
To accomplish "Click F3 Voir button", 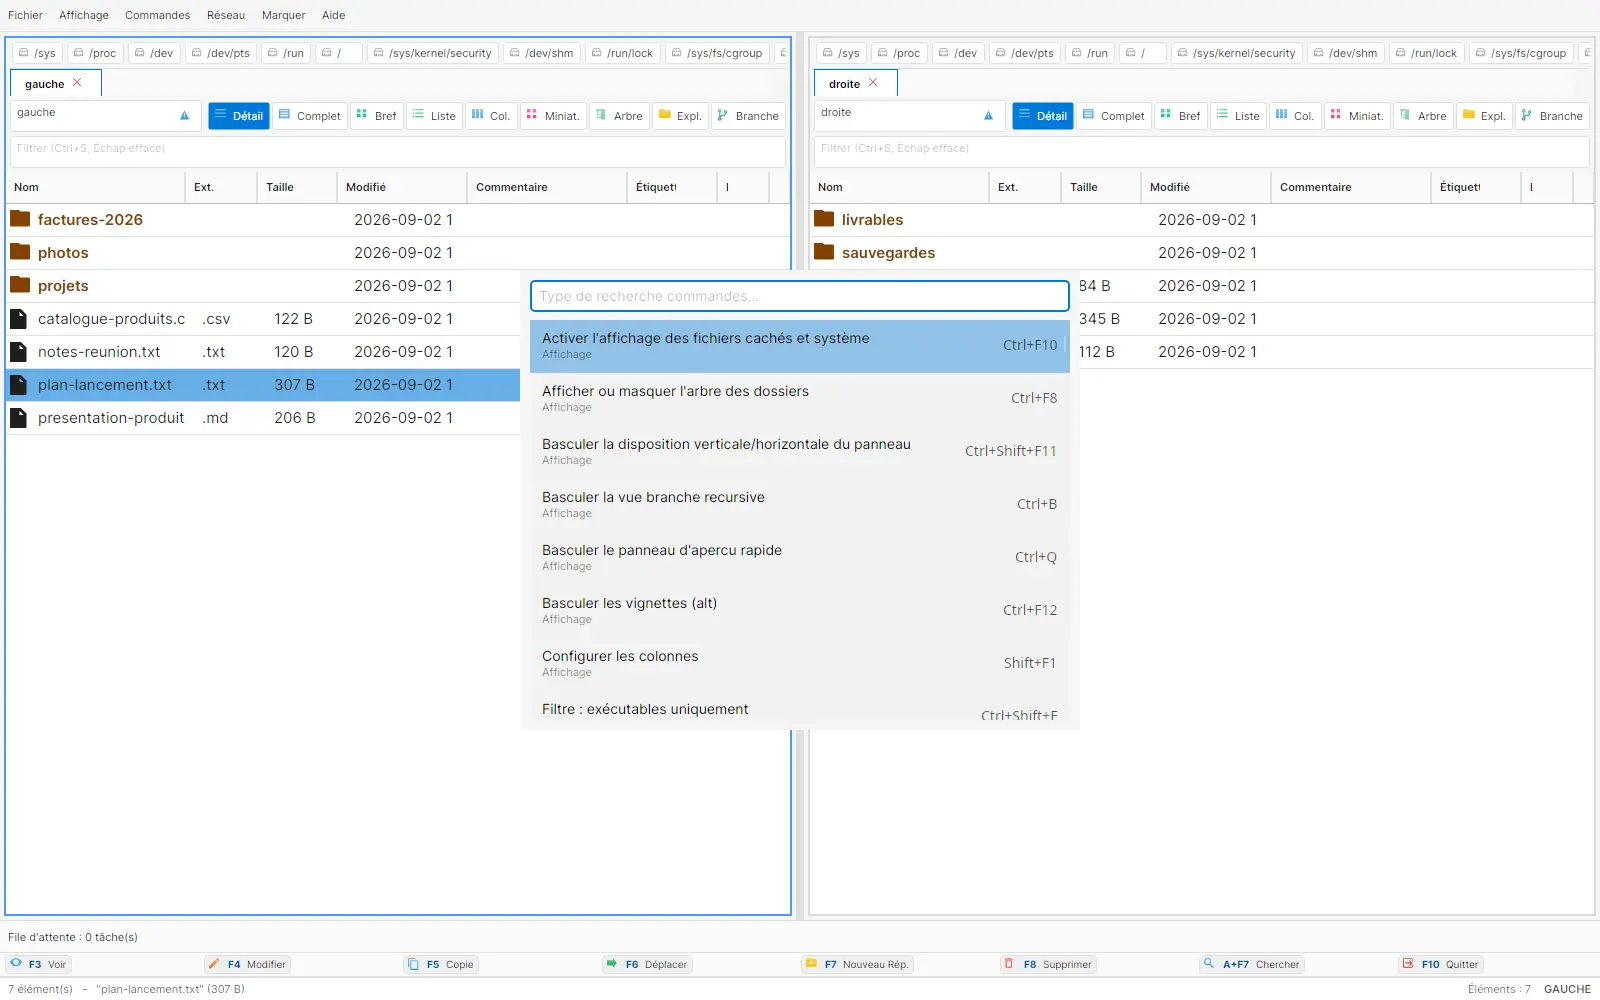I will (38, 964).
